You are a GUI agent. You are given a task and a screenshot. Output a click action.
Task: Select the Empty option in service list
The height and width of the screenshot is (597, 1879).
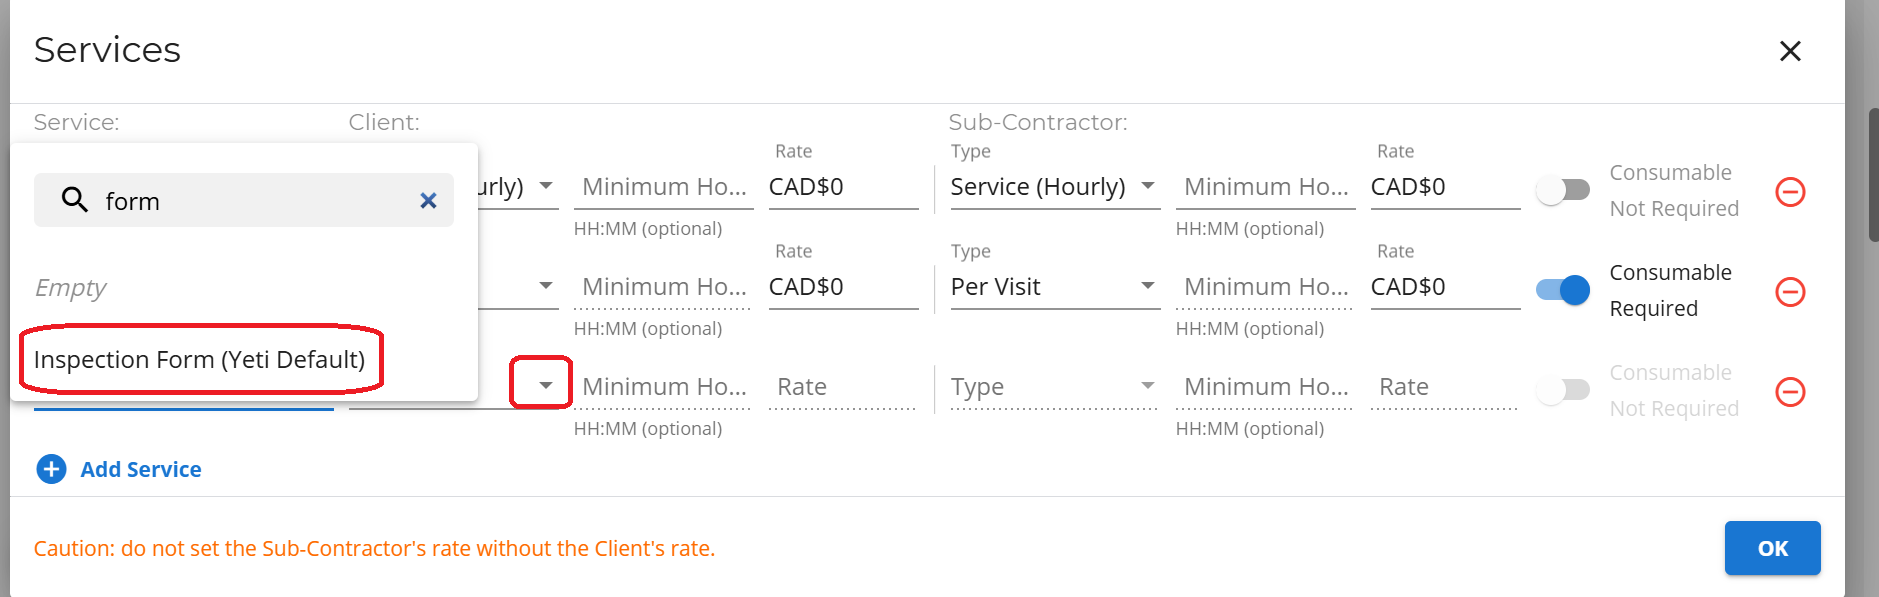click(71, 288)
